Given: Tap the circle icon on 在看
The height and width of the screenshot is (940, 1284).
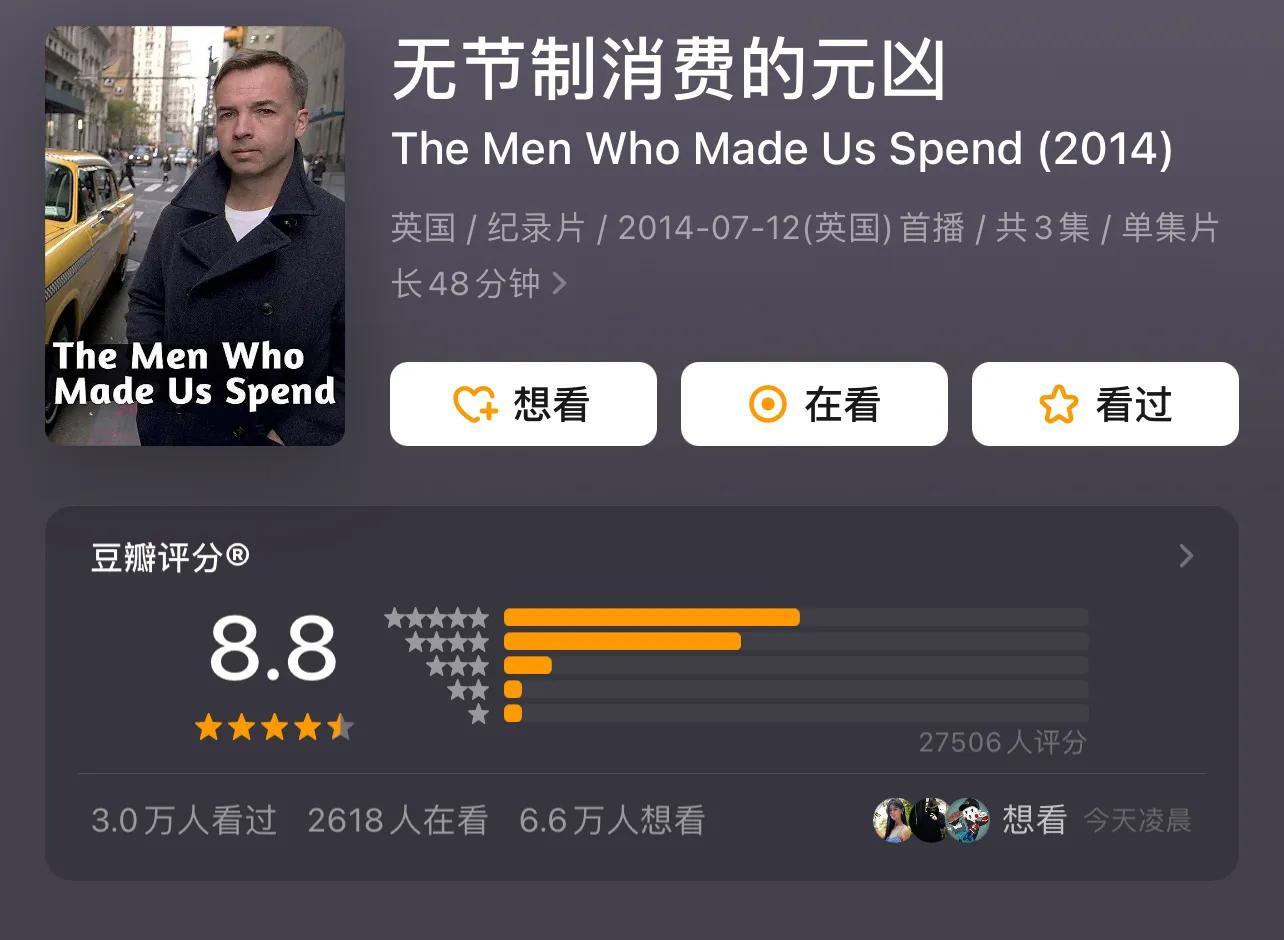Looking at the screenshot, I should pyautogui.click(x=768, y=405).
